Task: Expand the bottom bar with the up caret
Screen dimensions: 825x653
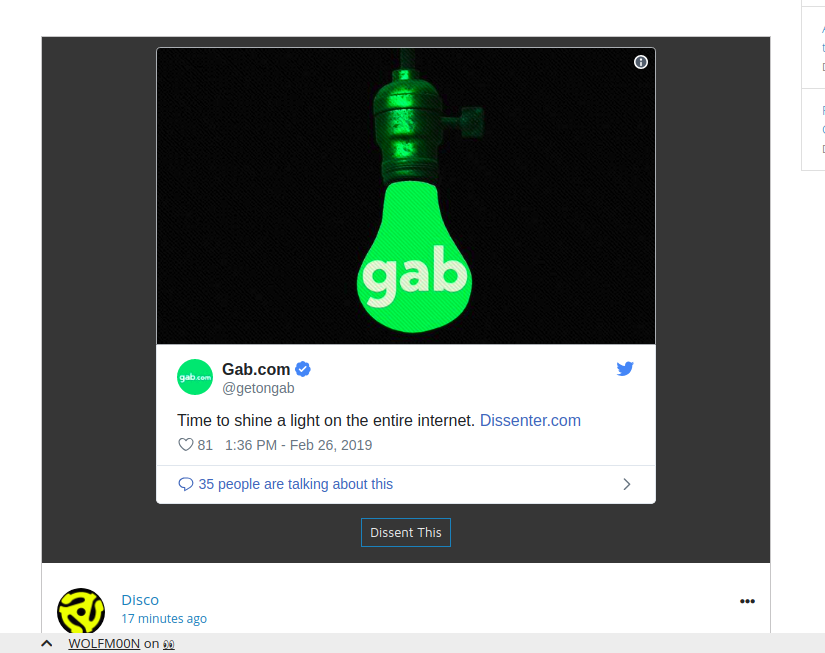Action: pos(47,643)
